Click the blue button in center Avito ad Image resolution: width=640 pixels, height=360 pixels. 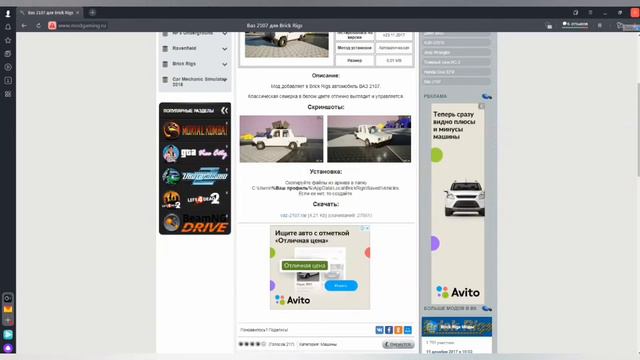click(x=341, y=286)
